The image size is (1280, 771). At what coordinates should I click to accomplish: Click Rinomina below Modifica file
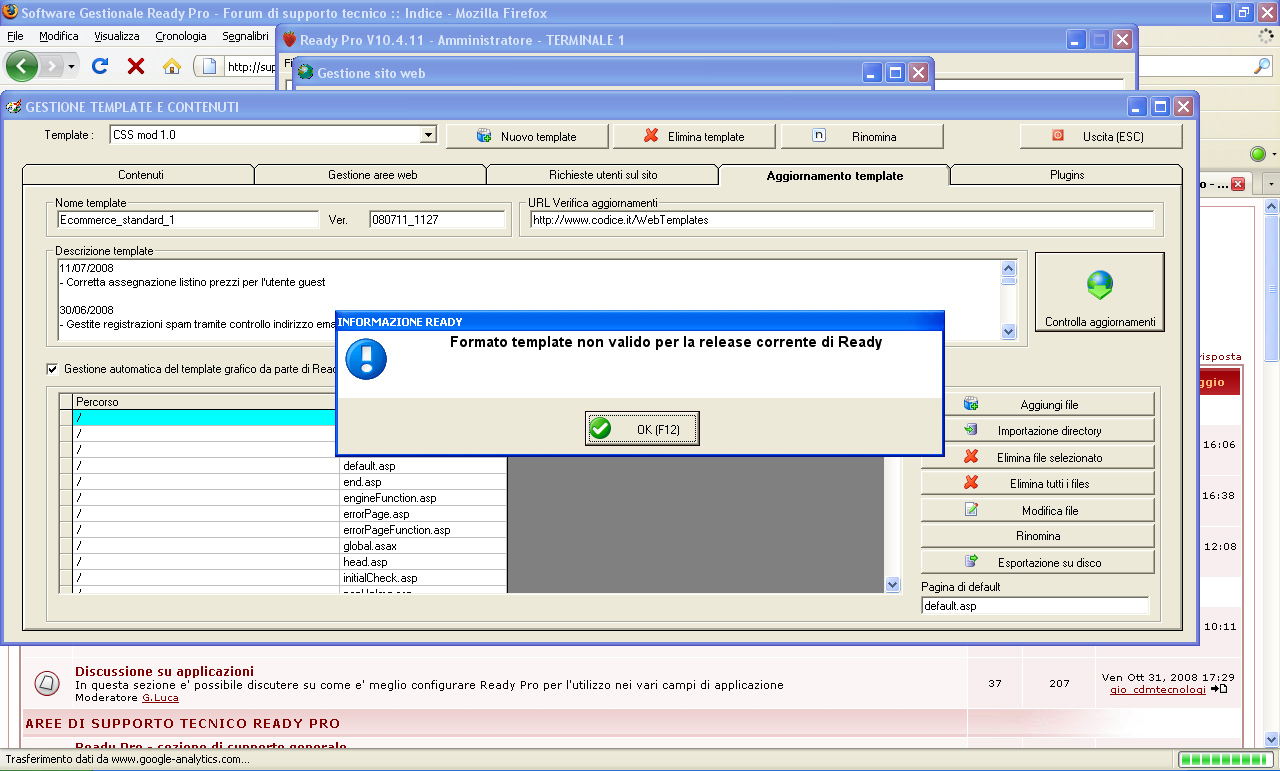click(1038, 536)
